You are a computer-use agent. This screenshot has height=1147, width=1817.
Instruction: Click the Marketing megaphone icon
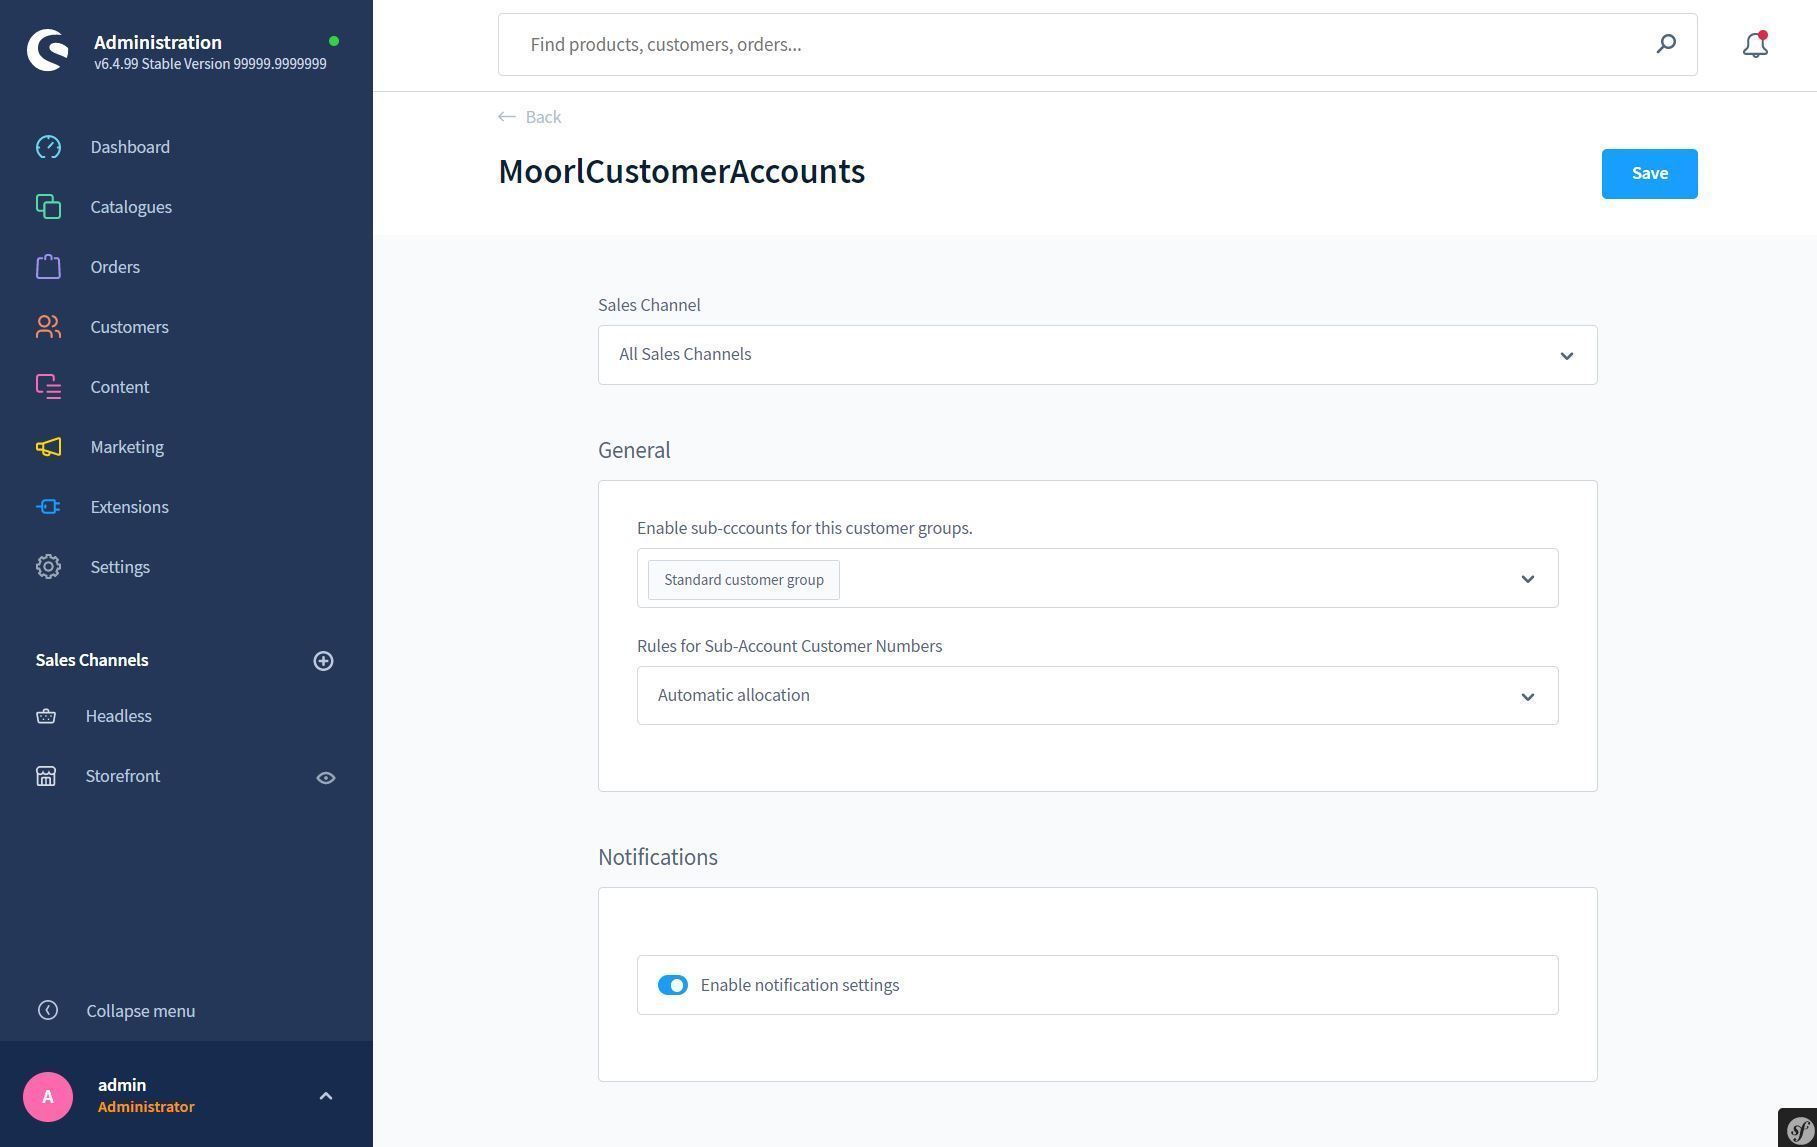click(48, 447)
